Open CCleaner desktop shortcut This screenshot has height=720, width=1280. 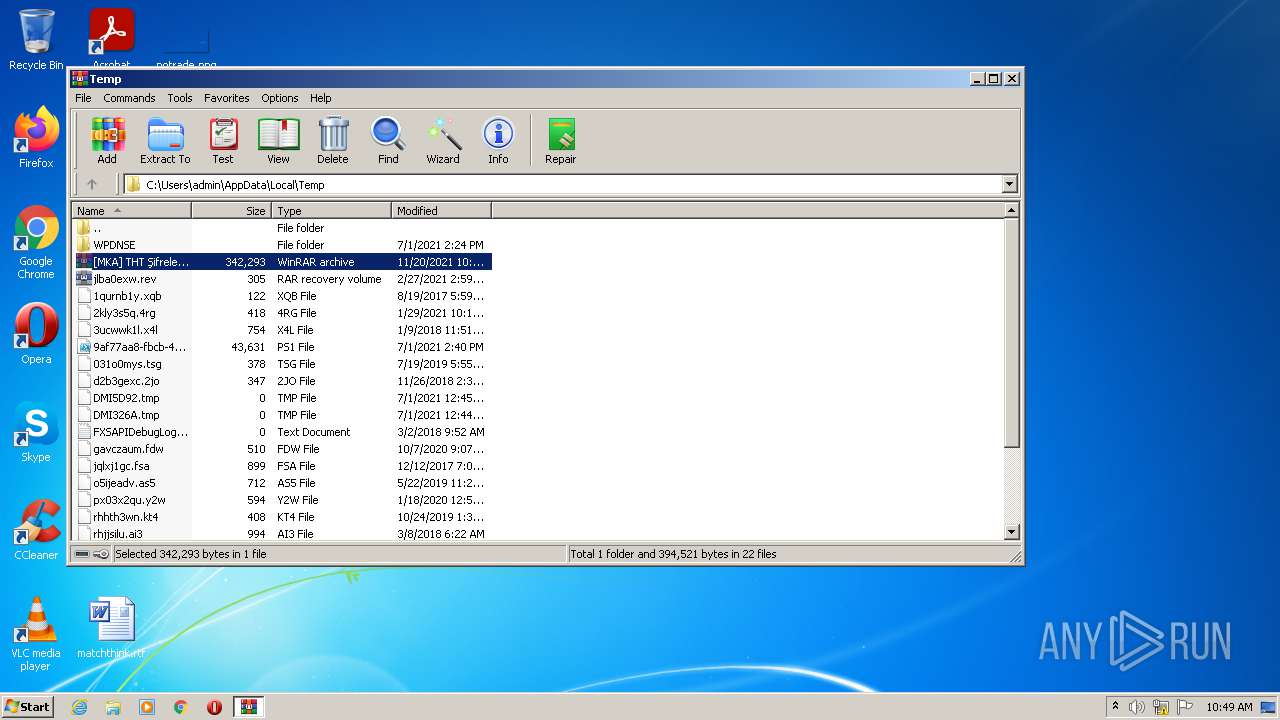(x=36, y=530)
